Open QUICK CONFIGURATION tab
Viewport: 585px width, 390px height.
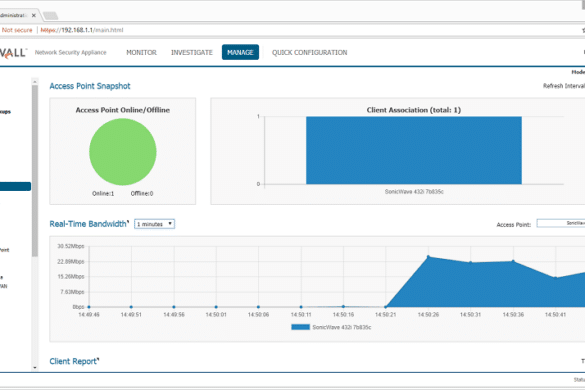[x=309, y=53]
